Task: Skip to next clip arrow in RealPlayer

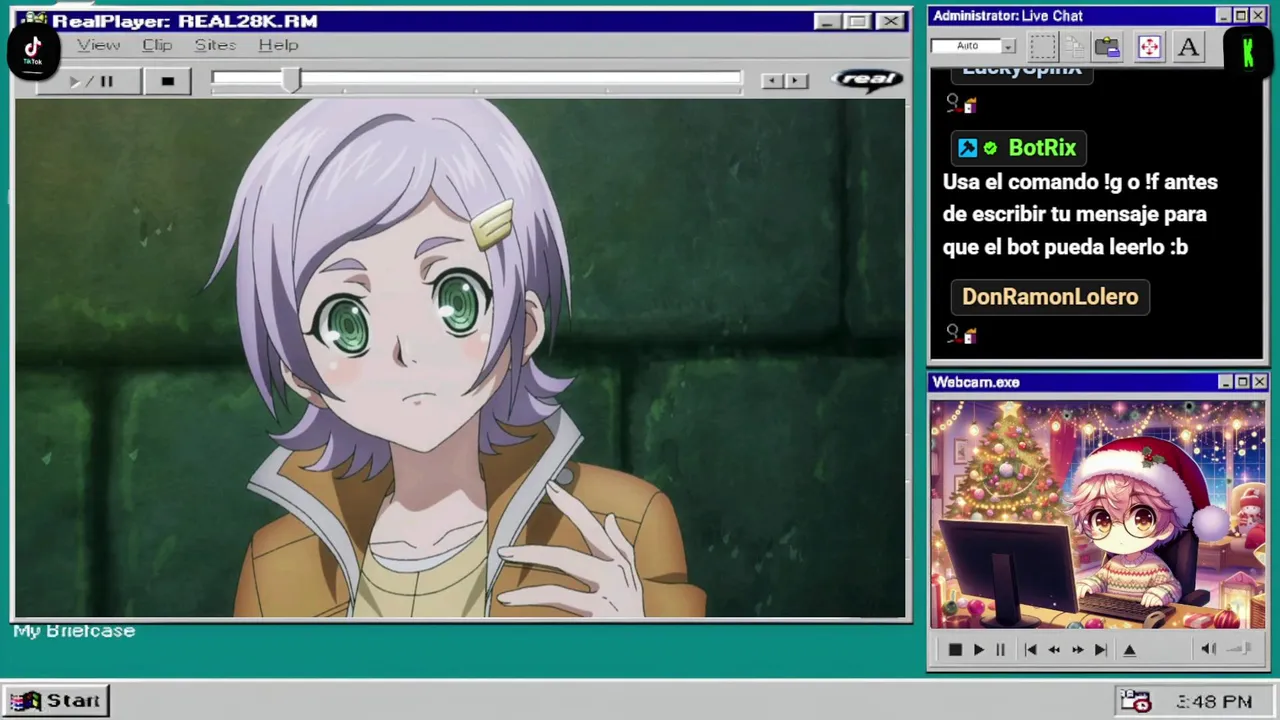Action: point(796,81)
